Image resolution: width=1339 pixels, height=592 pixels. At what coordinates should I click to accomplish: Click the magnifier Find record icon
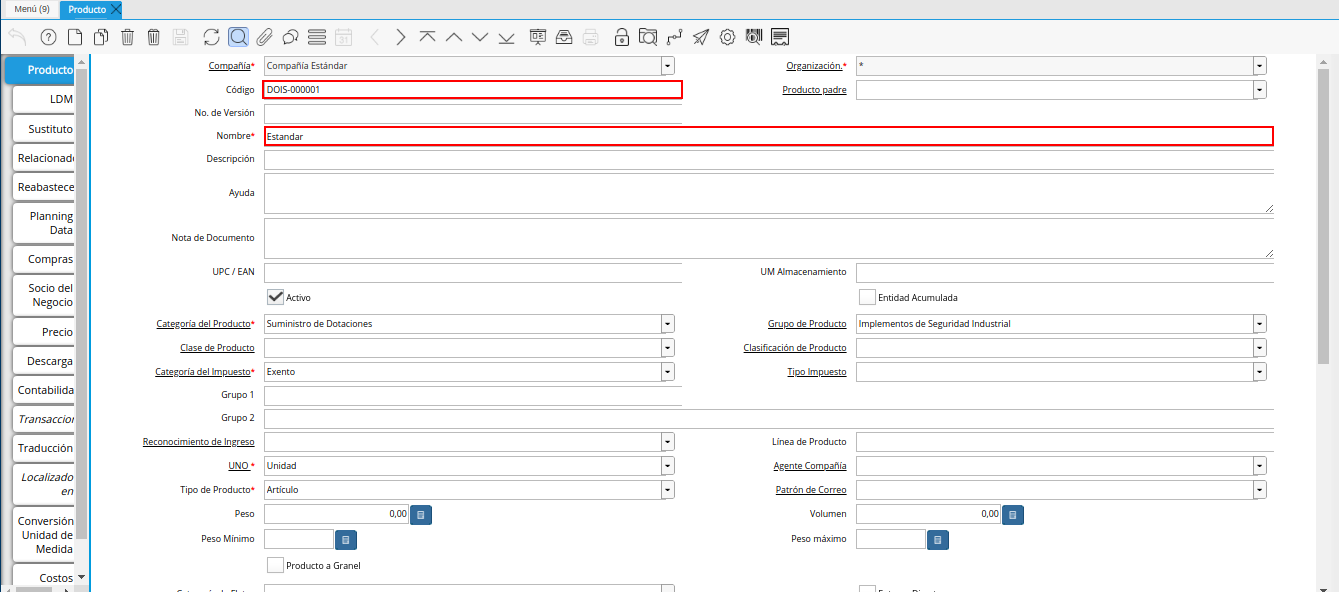(x=238, y=37)
